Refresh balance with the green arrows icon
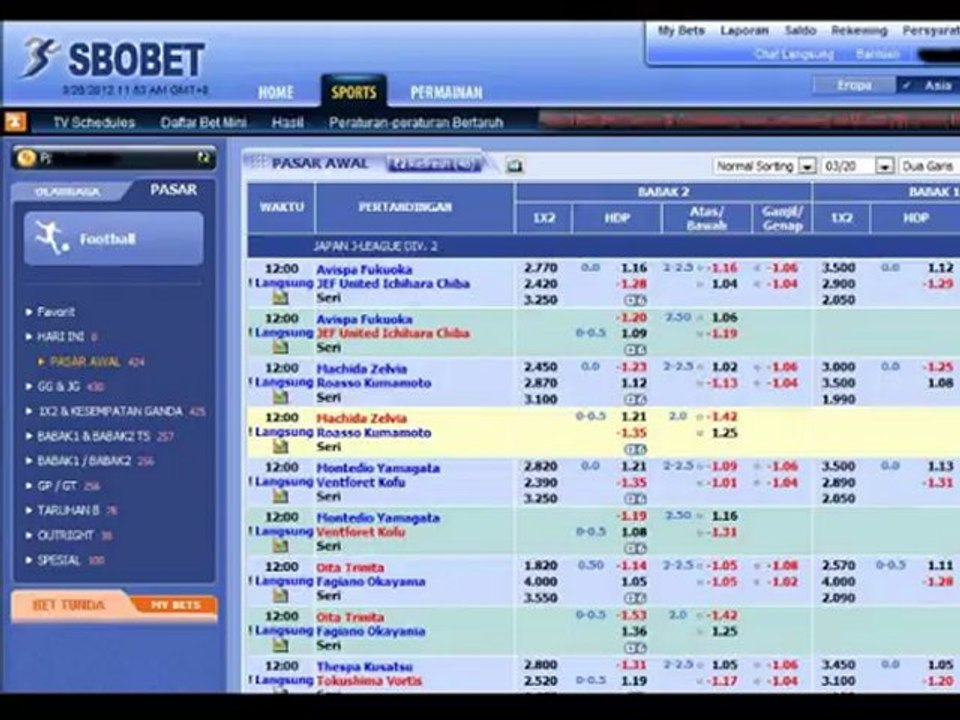Viewport: 960px width, 720px height. [203, 159]
